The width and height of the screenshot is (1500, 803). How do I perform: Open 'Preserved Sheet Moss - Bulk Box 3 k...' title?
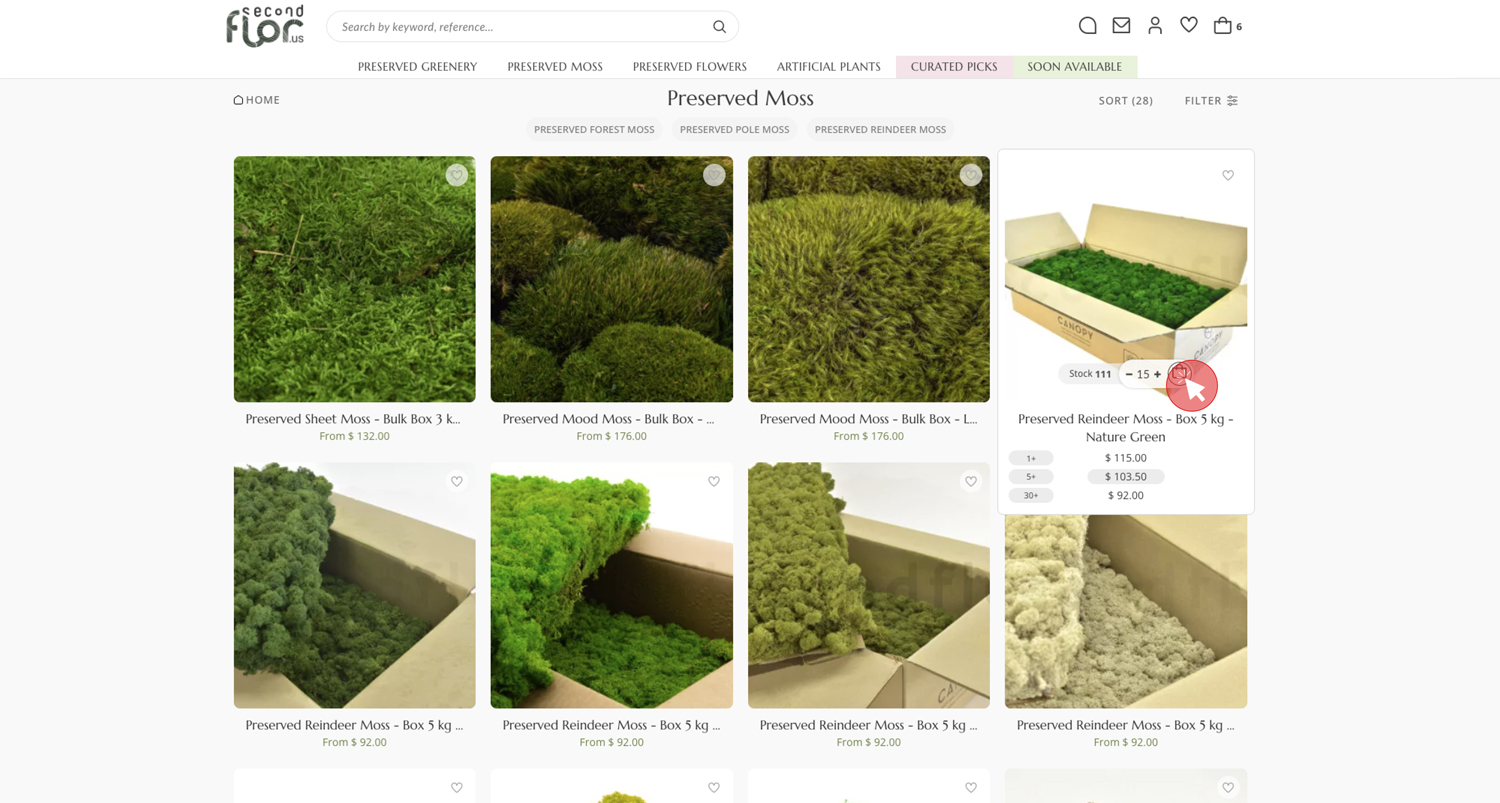coord(354,419)
